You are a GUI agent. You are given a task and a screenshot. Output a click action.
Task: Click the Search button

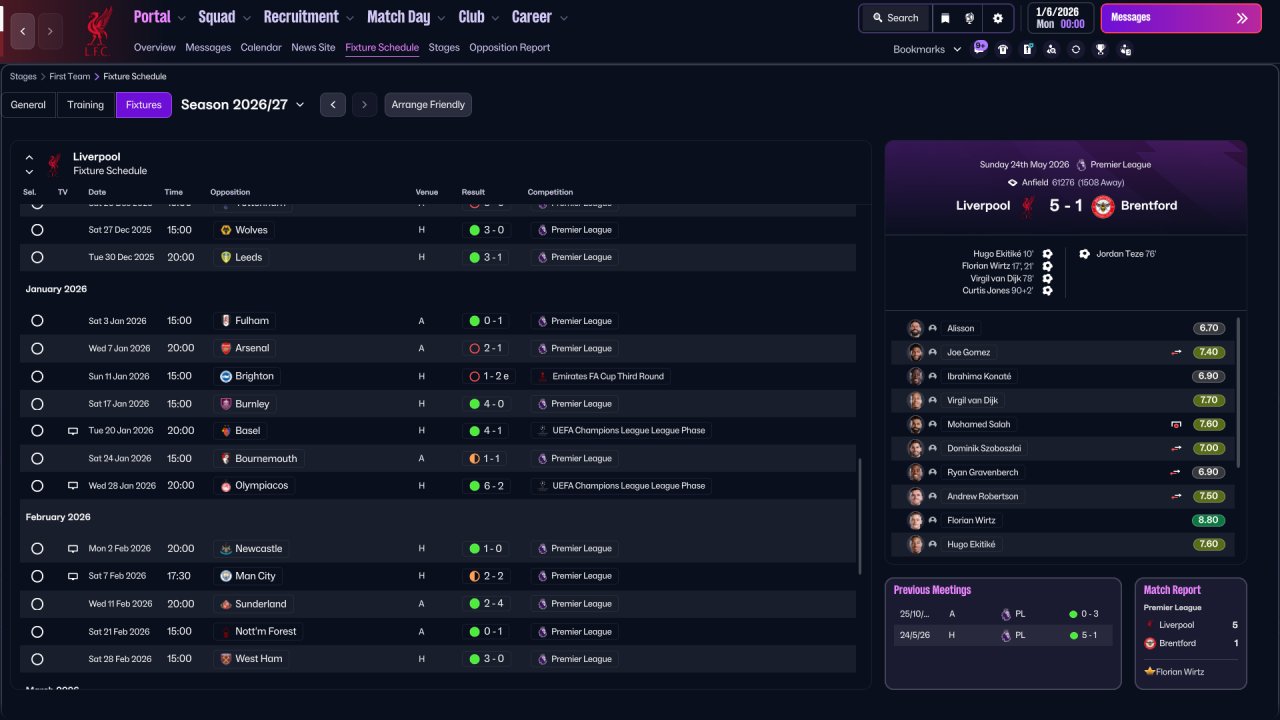pos(895,18)
